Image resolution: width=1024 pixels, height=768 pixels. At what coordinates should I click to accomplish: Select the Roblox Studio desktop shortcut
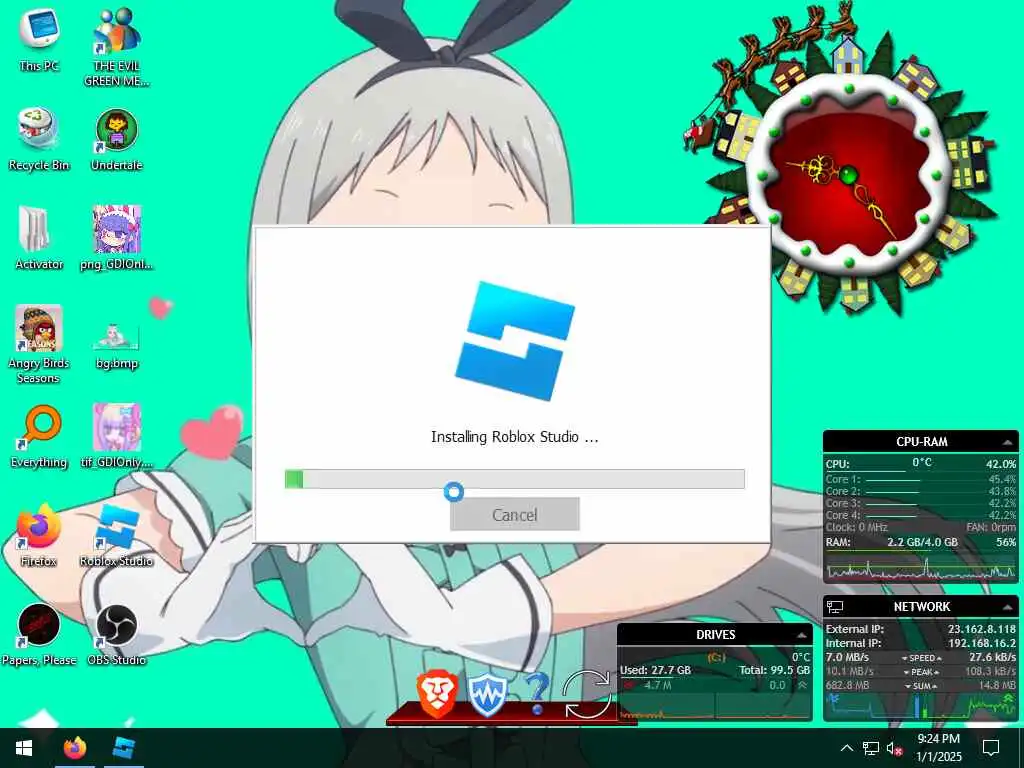pyautogui.click(x=117, y=536)
